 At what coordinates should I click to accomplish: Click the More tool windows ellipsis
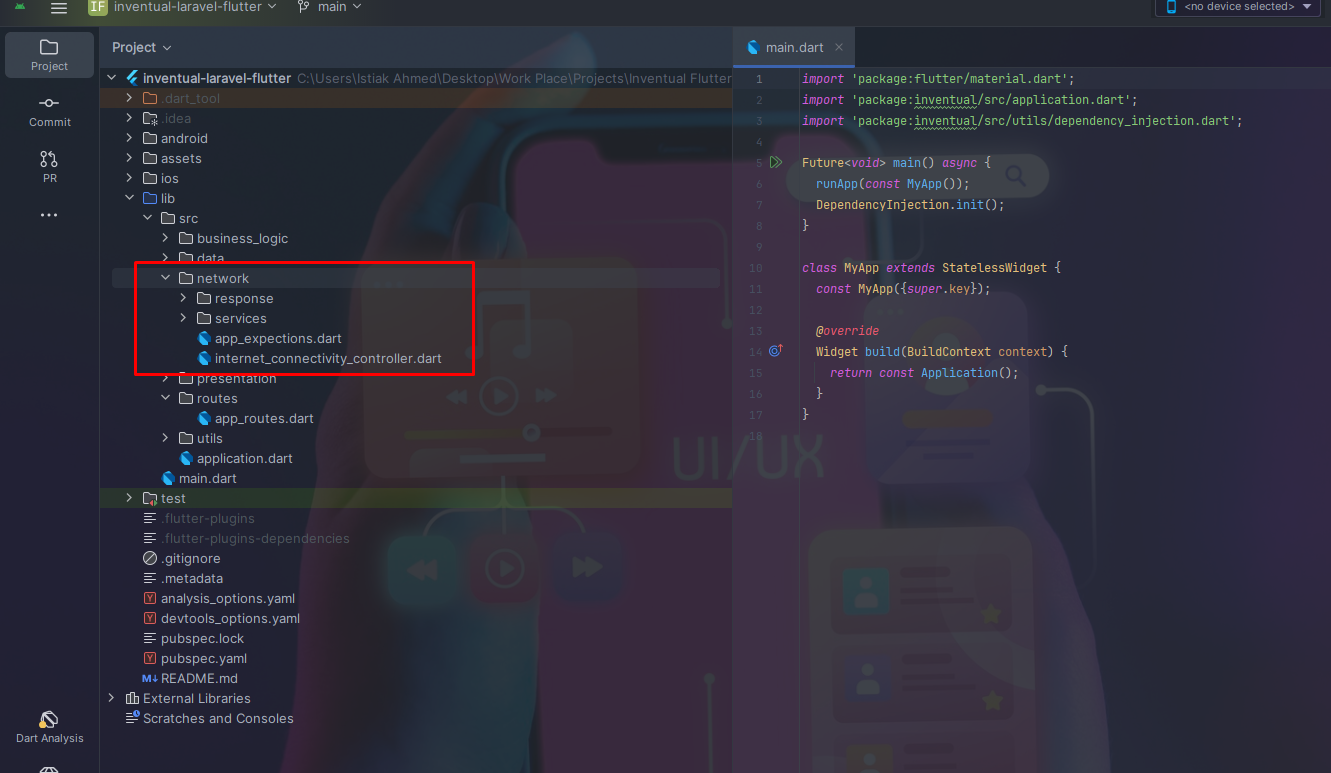[49, 215]
